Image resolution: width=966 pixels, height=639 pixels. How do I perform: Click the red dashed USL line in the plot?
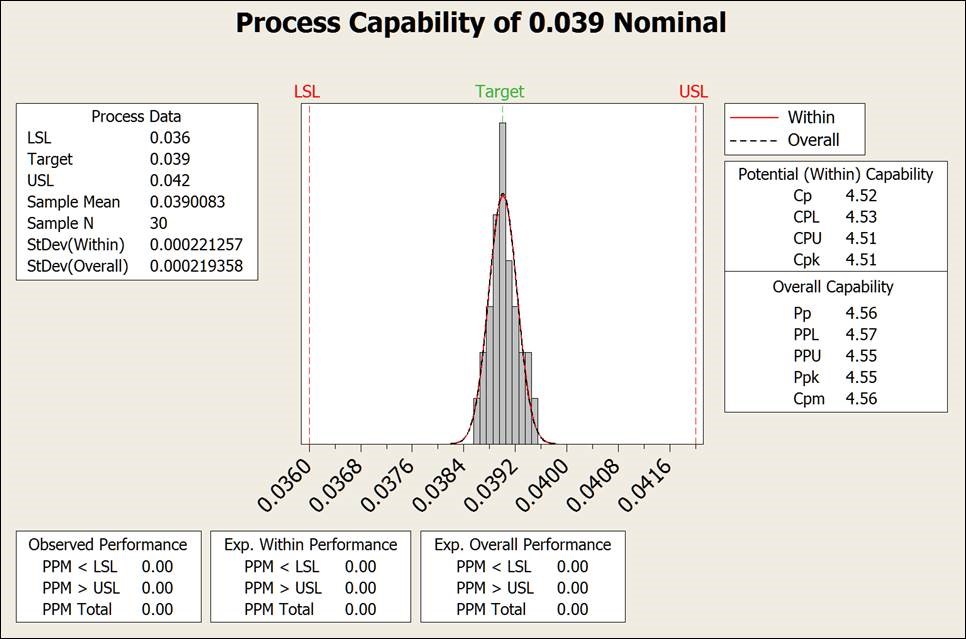coord(696,274)
